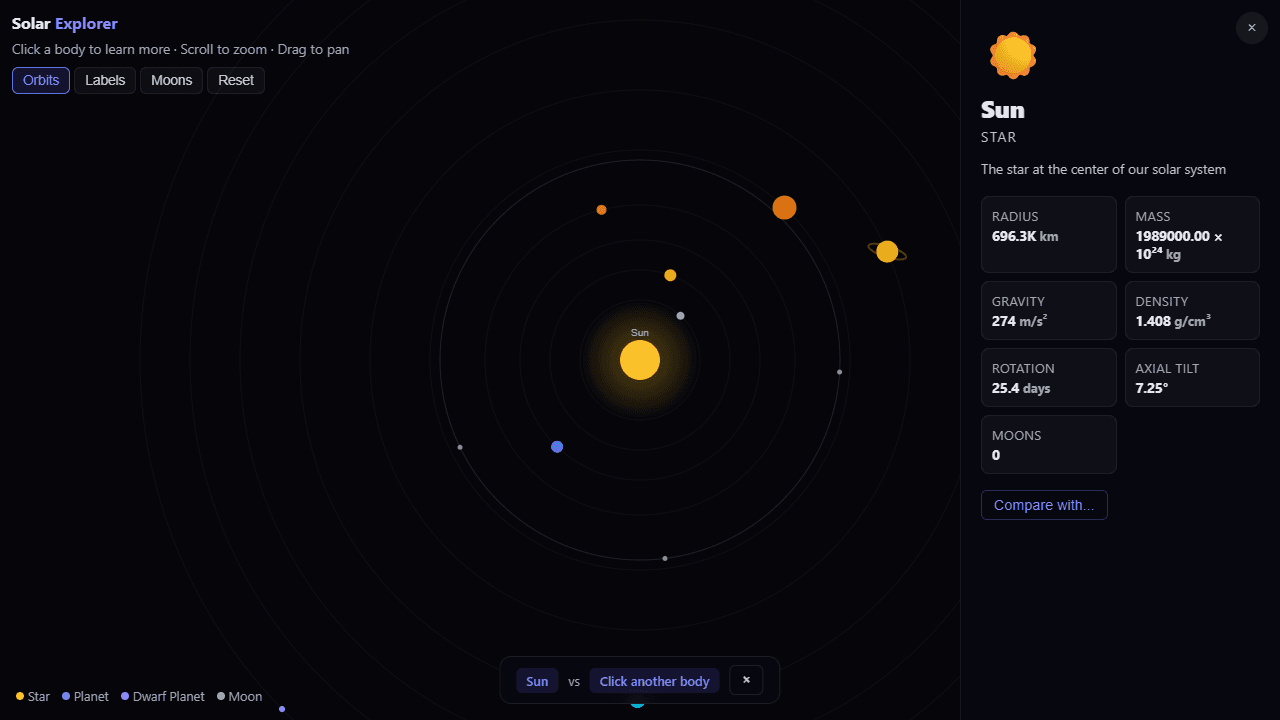
Task: Select the ringed Saturn planet
Action: (887, 252)
